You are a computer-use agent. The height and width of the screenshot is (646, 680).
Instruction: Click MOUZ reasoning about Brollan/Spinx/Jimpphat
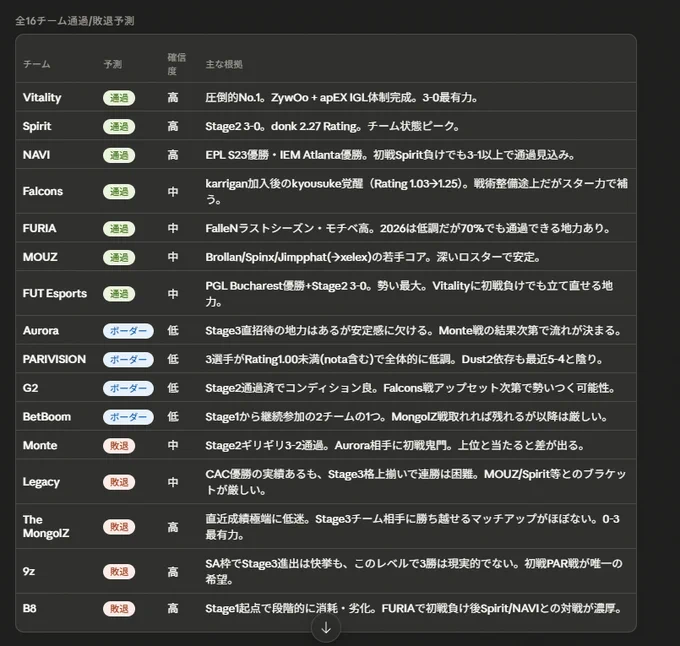tap(373, 257)
